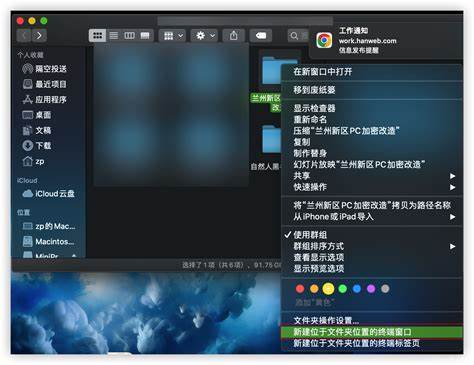Open AirDrop (隔空投送) in sidebar

(x=44, y=69)
